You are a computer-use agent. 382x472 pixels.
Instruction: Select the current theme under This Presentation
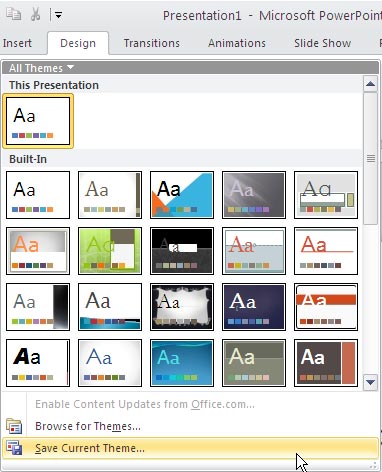coord(38,121)
